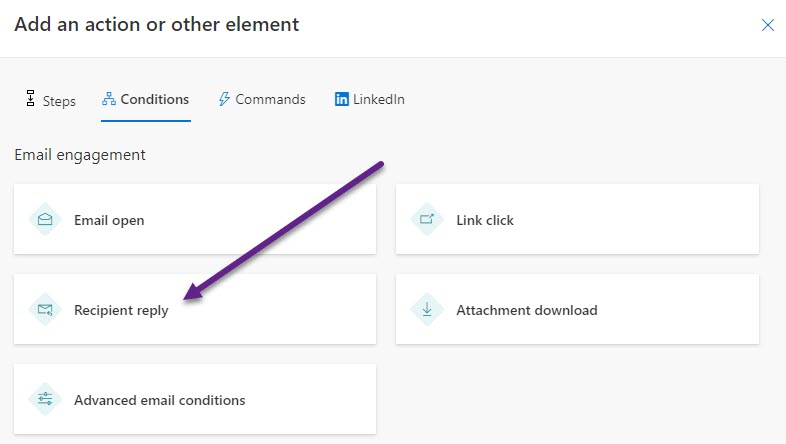Viewport: 786px width, 444px height.
Task: Click the Attachment download arrow icon
Action: [x=427, y=310]
